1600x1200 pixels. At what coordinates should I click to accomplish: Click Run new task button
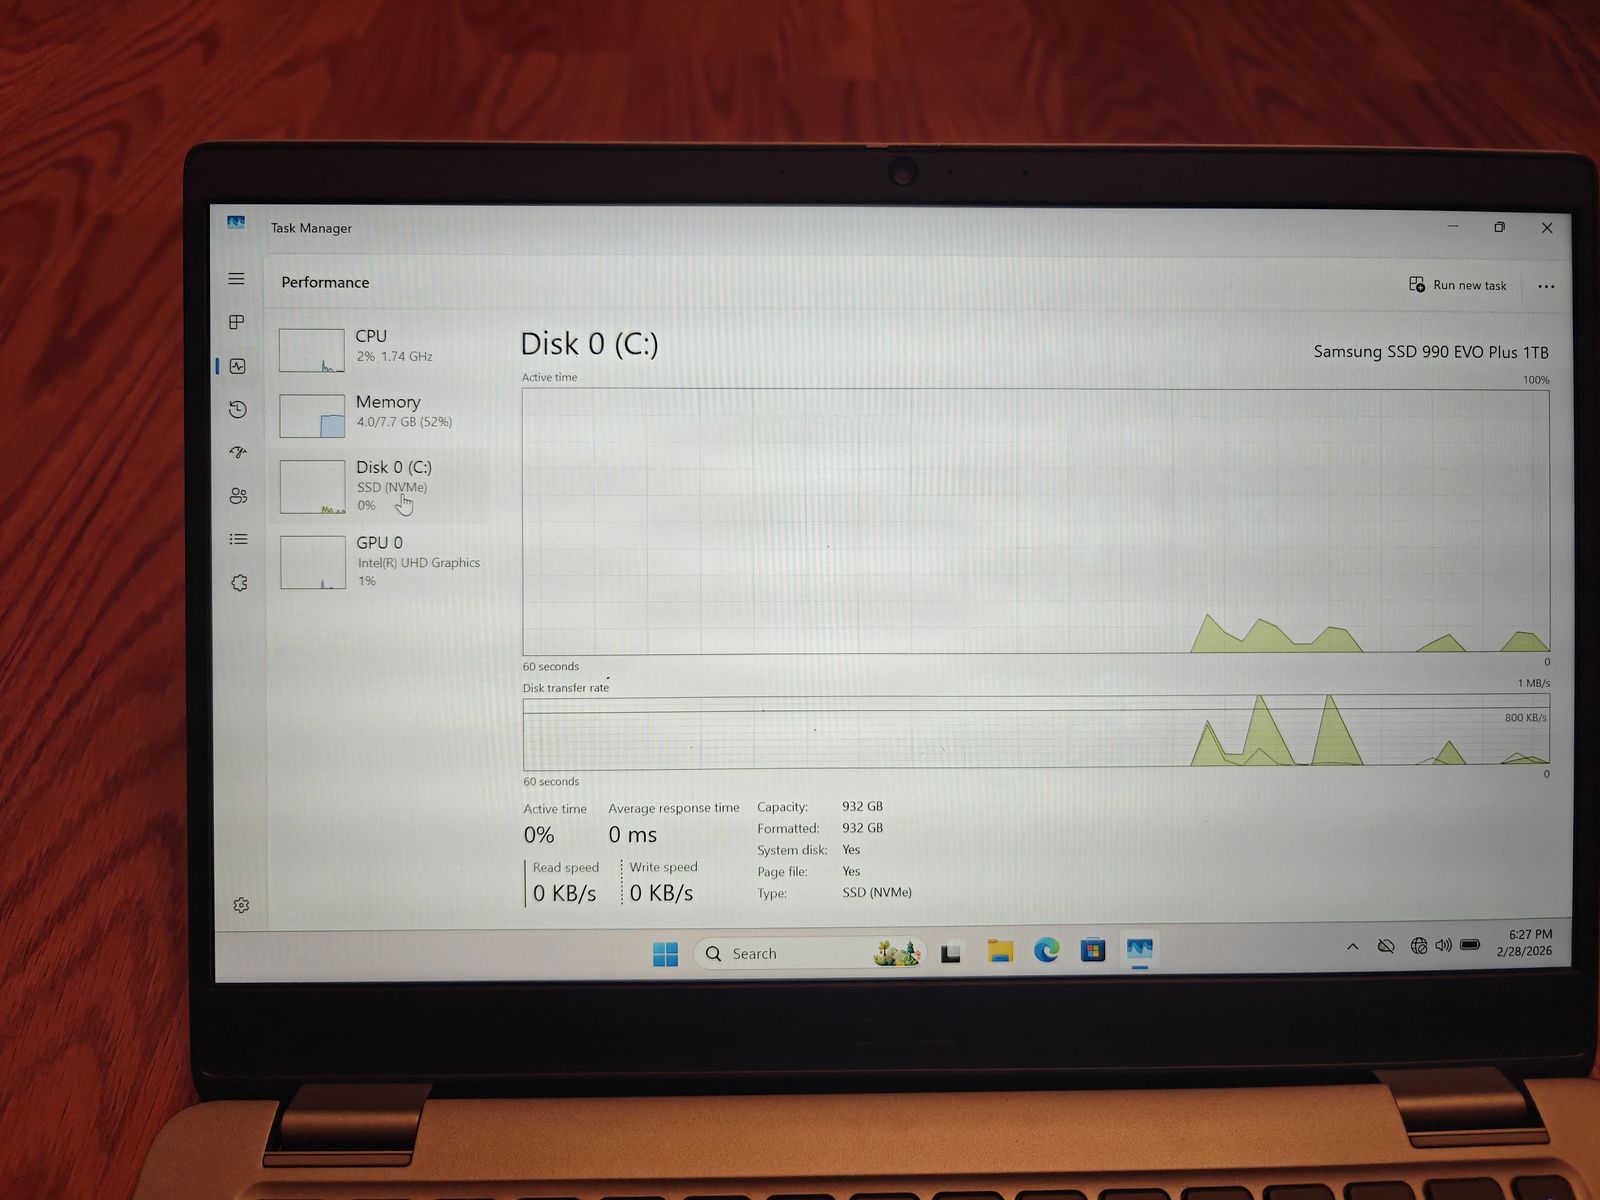click(x=1458, y=285)
